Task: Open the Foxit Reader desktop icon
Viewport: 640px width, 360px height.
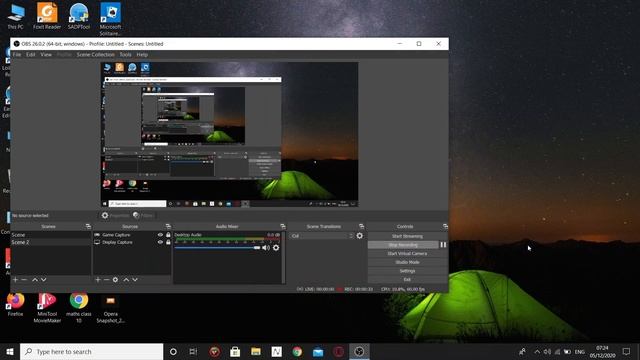Action: click(47, 16)
